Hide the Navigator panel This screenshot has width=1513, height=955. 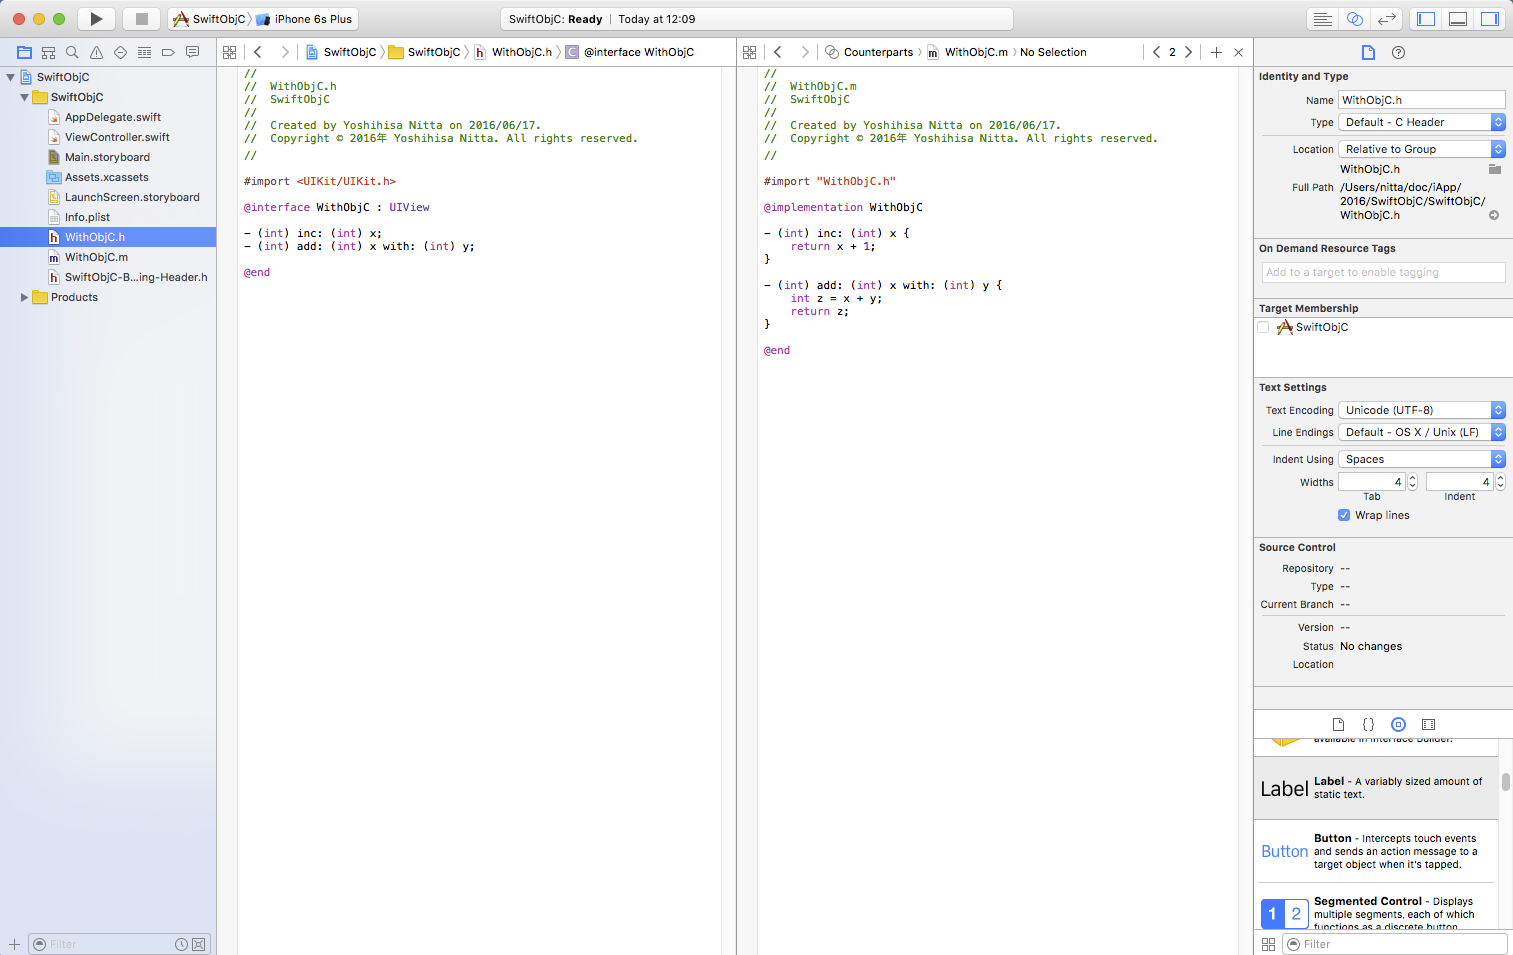(x=1426, y=19)
